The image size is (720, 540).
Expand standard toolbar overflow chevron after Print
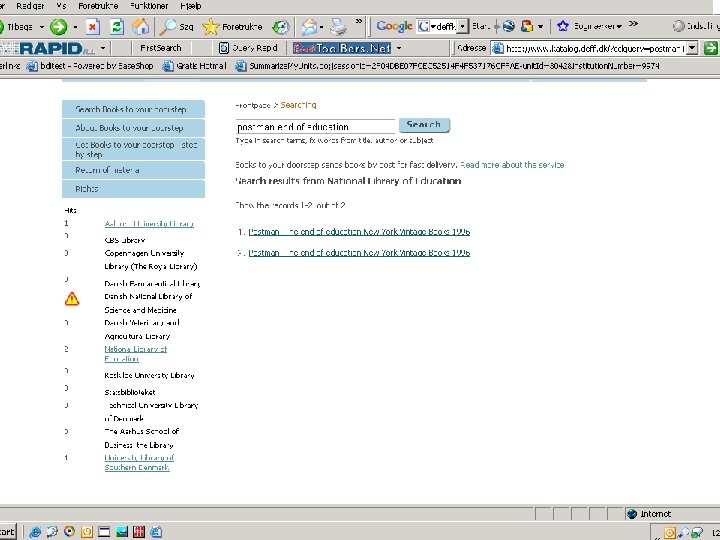coord(359,22)
